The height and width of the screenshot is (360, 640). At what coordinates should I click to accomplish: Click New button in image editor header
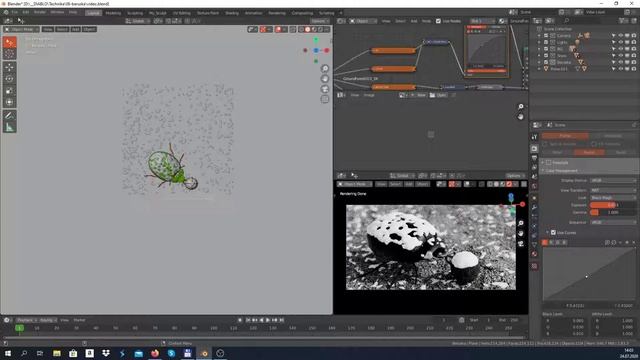419,95
